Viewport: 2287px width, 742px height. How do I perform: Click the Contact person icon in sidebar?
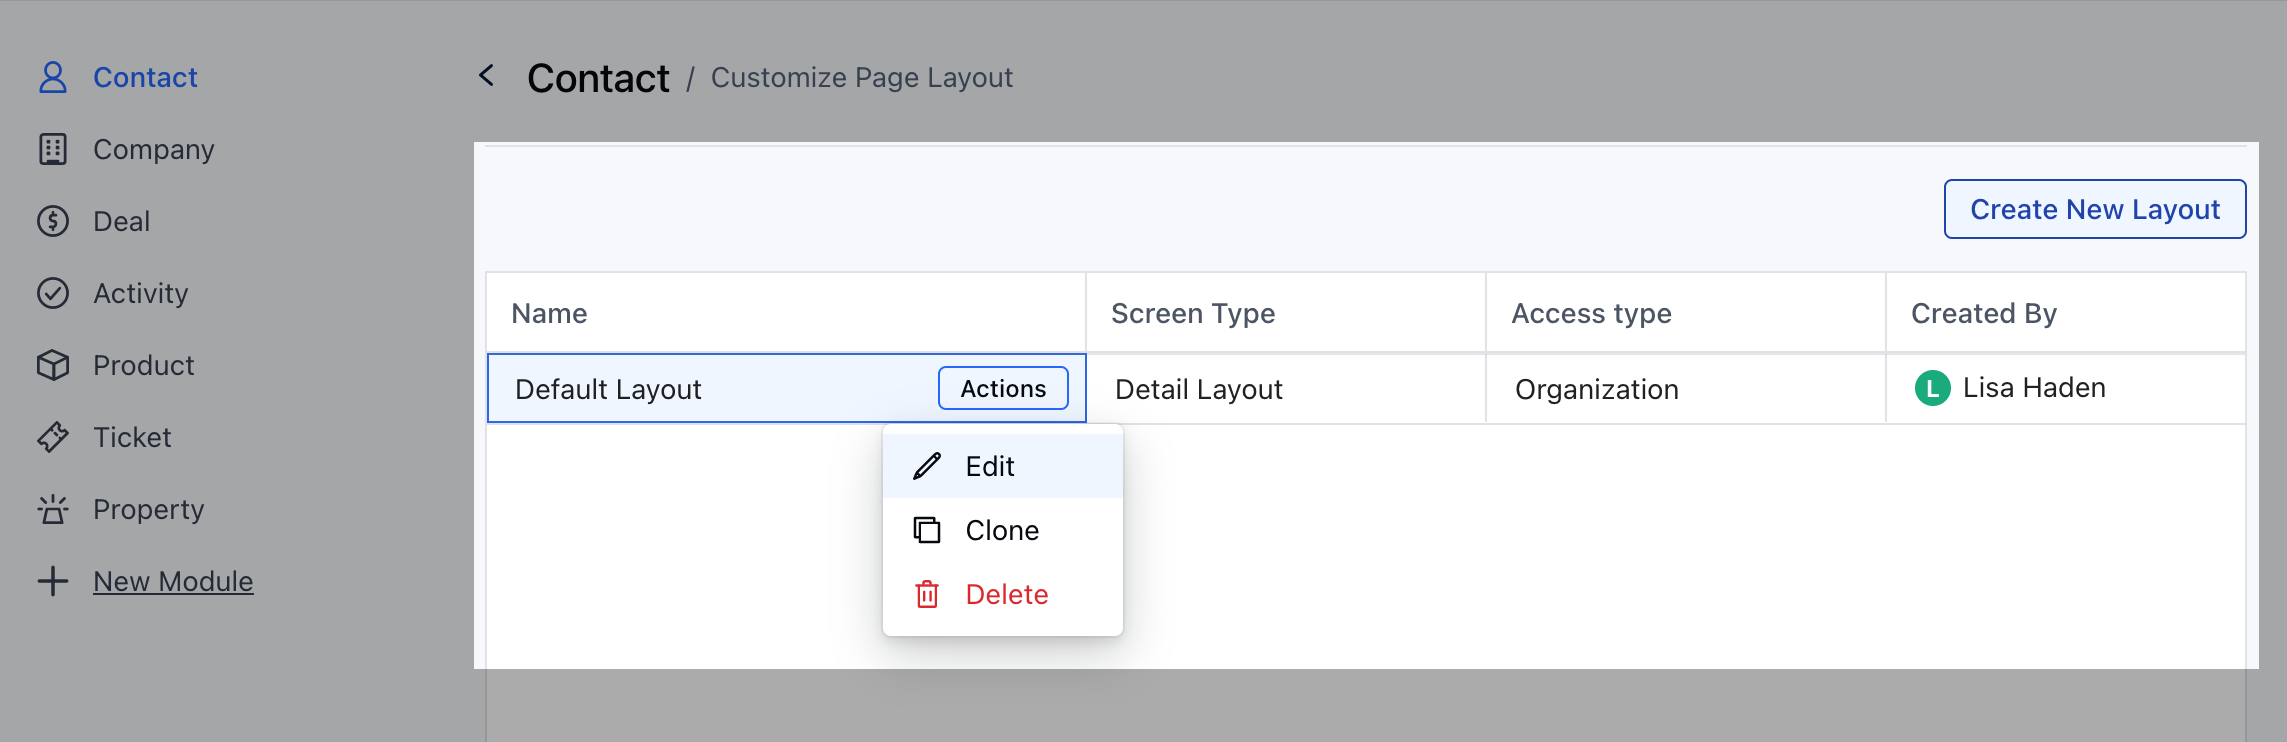point(53,77)
